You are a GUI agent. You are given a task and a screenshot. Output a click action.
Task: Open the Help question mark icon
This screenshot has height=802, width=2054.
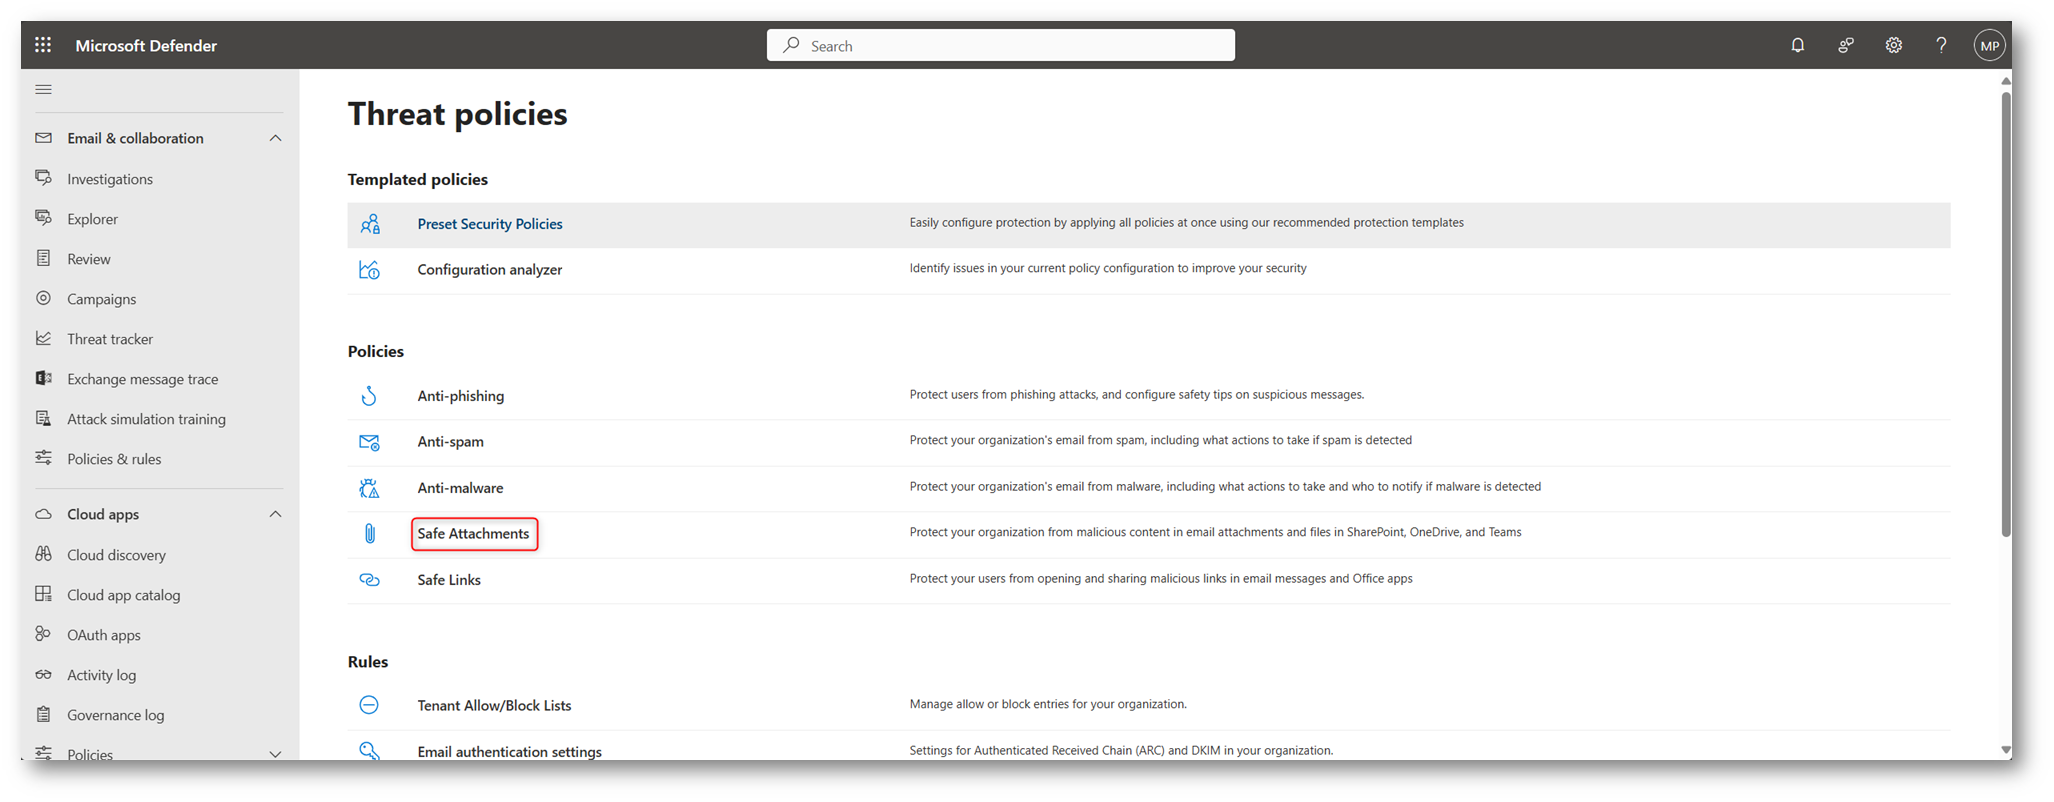pyautogui.click(x=1941, y=45)
